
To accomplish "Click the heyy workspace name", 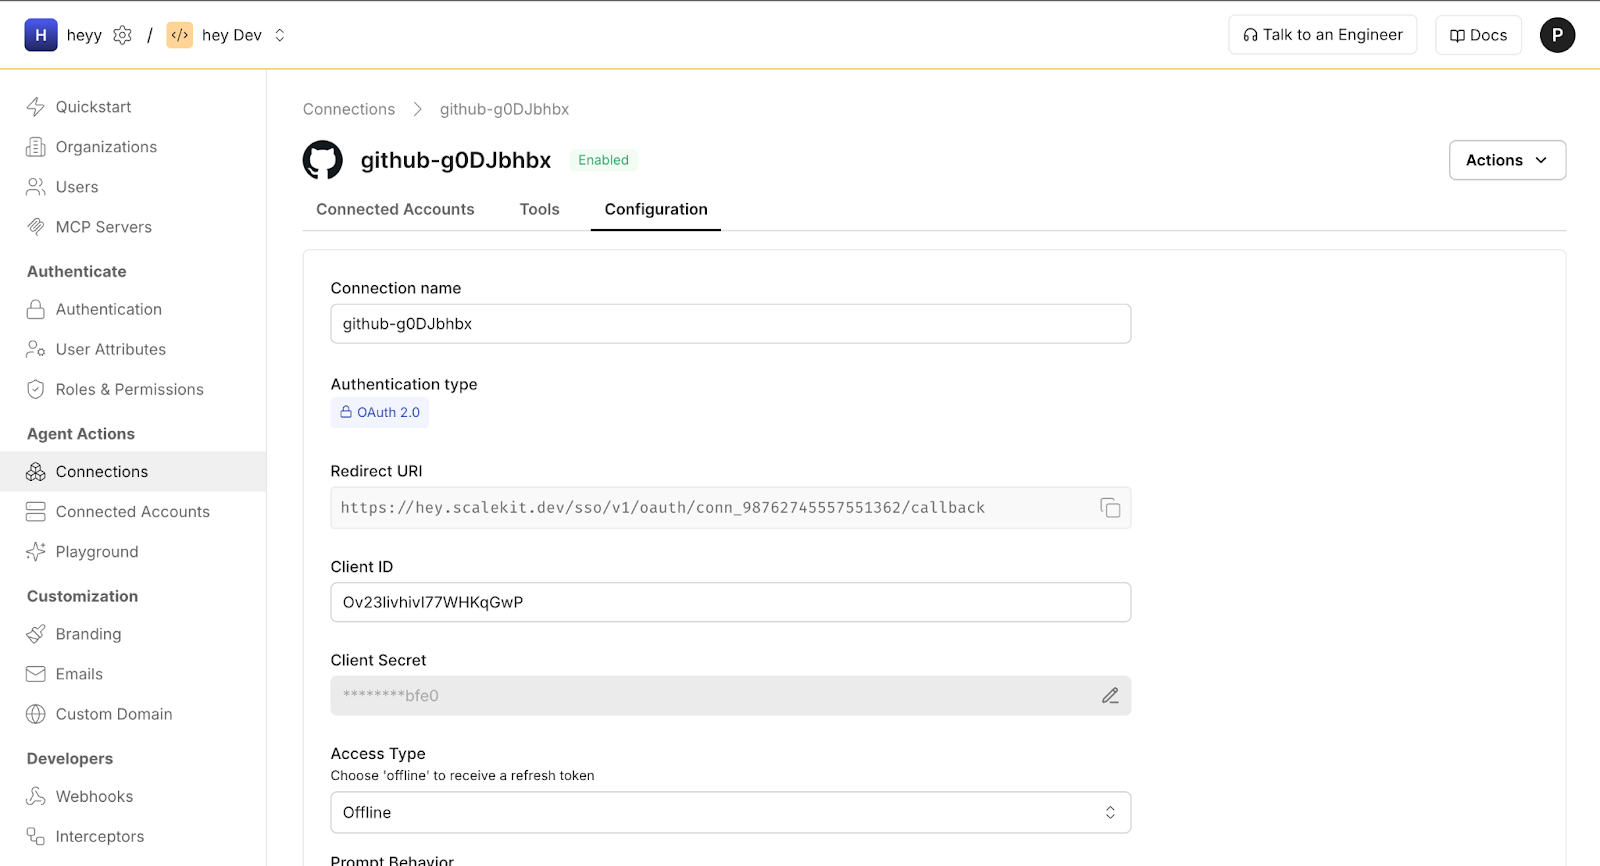I will tap(84, 35).
